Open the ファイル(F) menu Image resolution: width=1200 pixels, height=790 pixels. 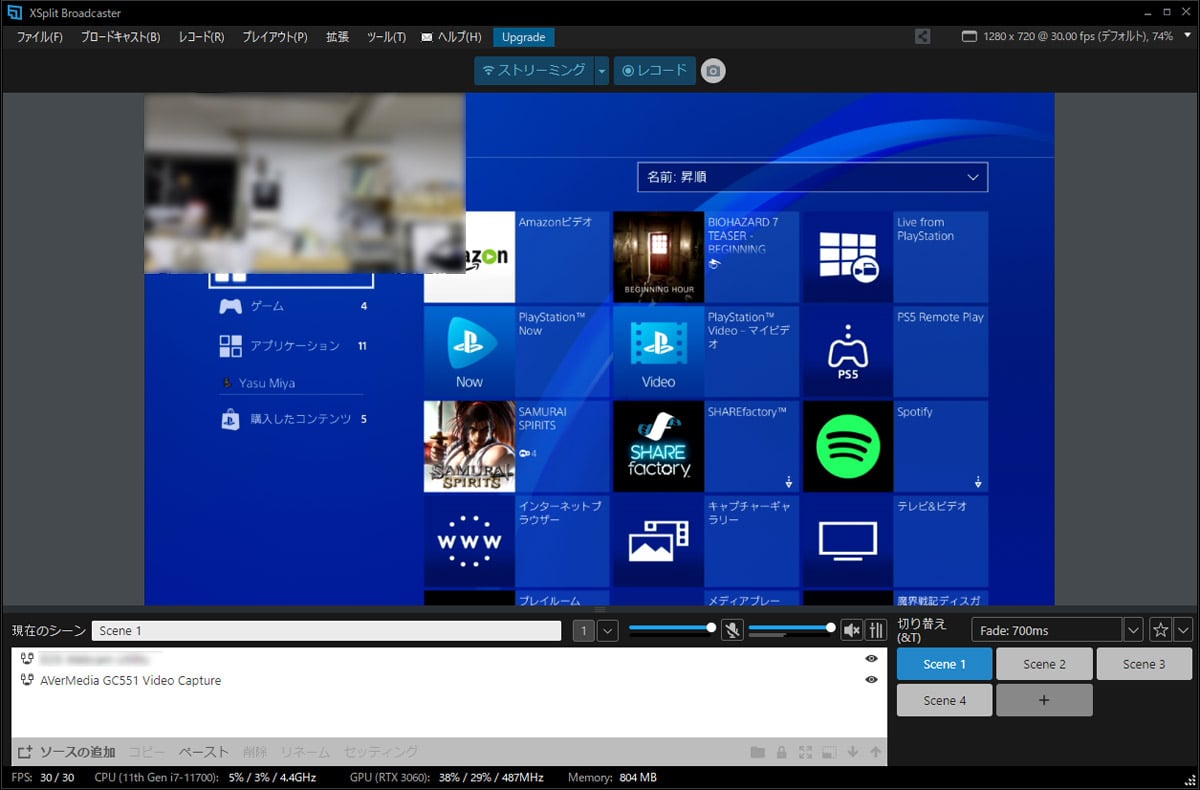pos(40,37)
